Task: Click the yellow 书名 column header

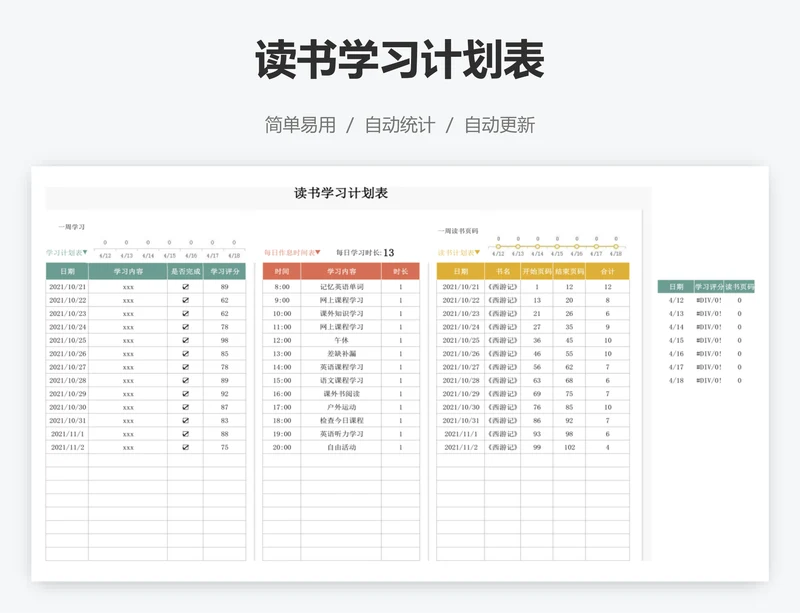Action: (503, 271)
